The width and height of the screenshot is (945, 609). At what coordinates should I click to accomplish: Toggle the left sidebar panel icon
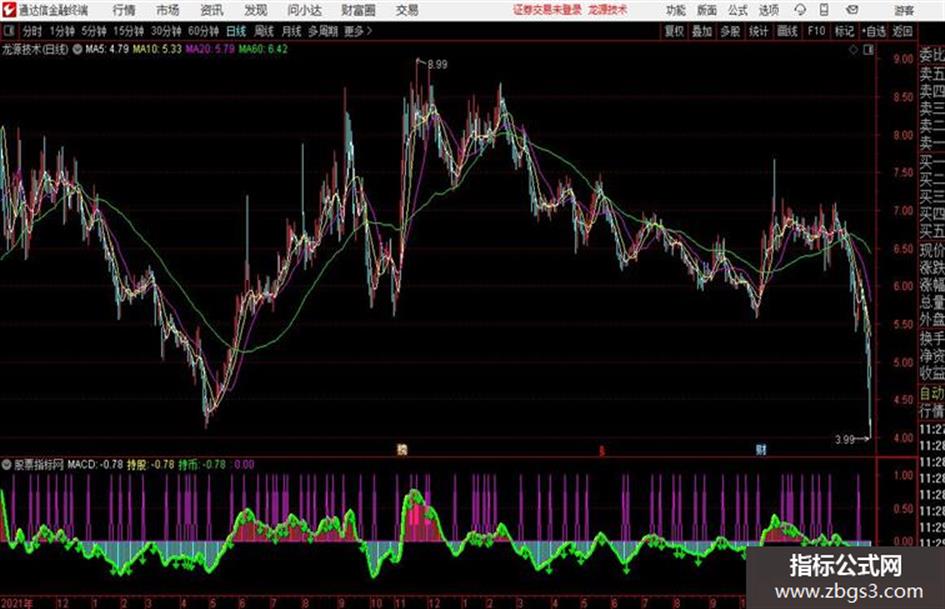point(8,31)
